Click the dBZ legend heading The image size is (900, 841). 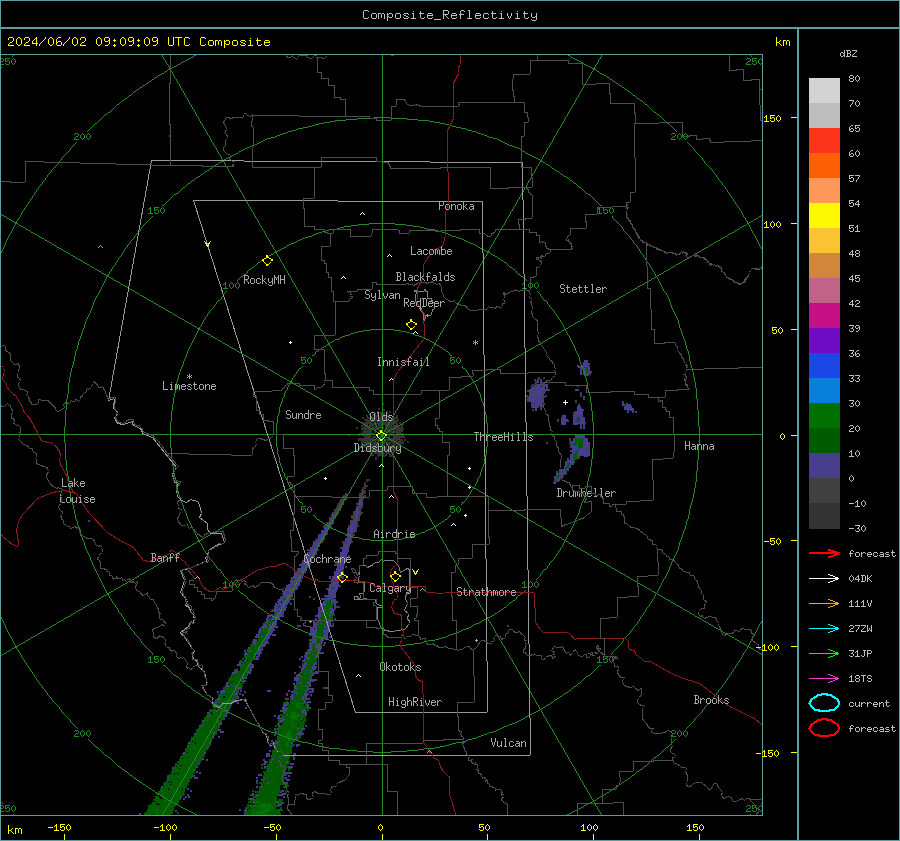coord(848,53)
